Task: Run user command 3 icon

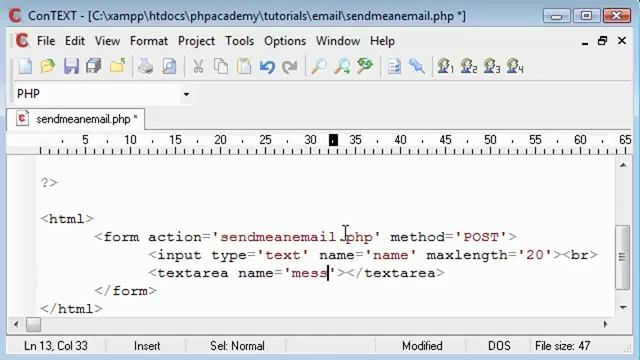Action: coord(492,66)
